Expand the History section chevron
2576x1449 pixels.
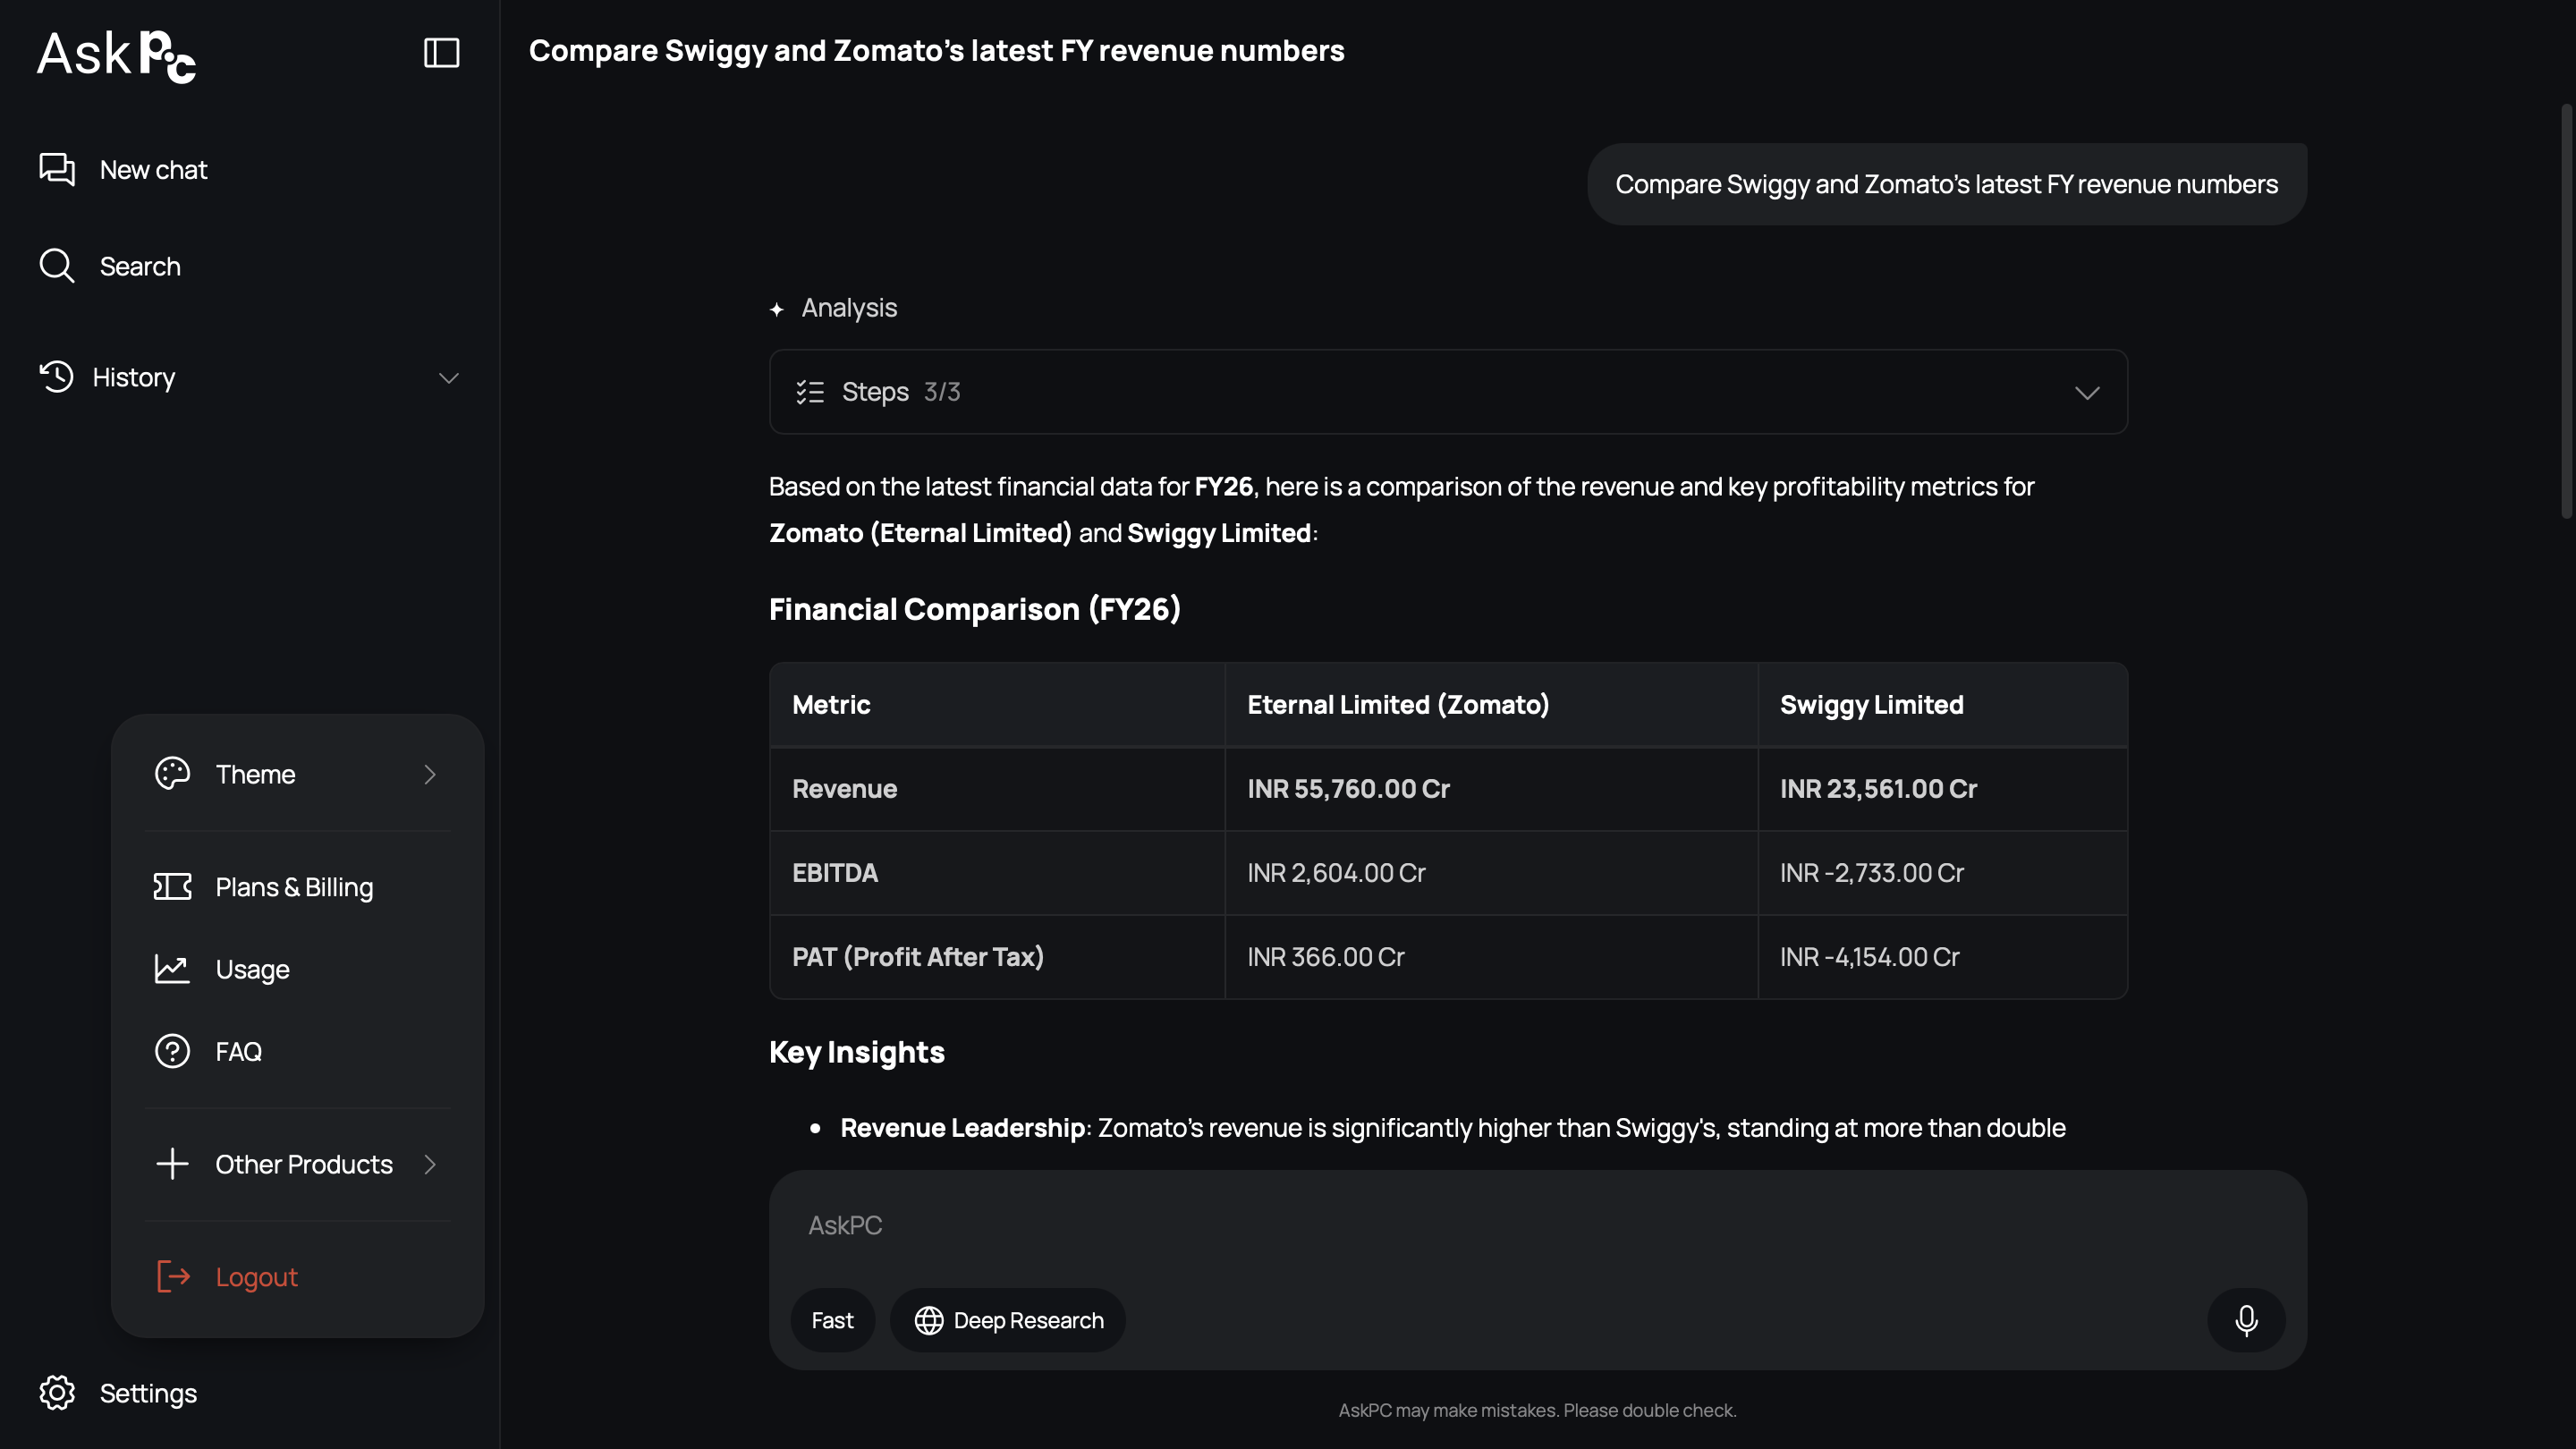point(448,378)
